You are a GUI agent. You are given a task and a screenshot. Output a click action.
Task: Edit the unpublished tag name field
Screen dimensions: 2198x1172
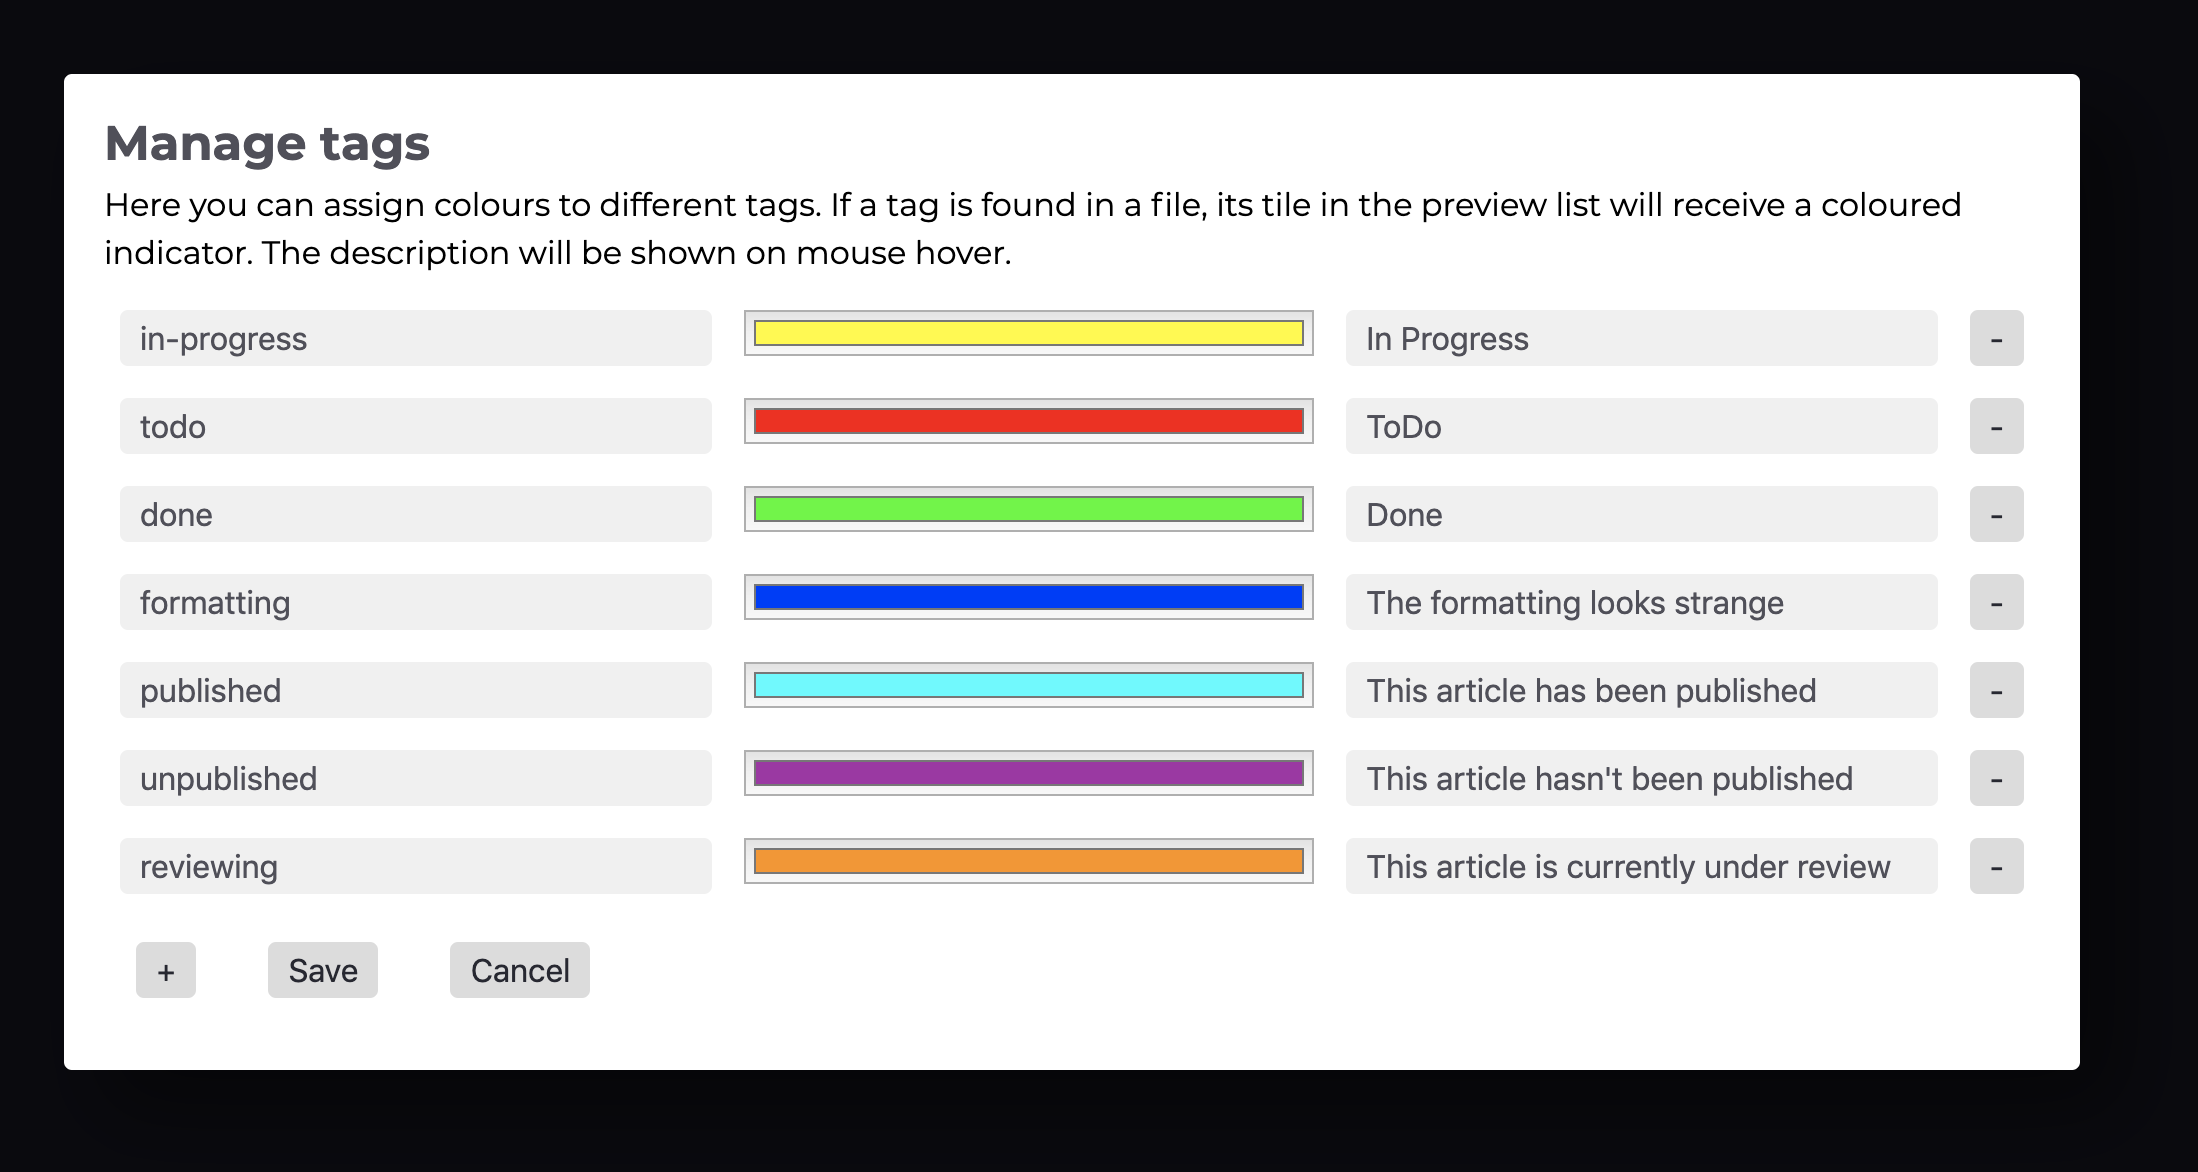(x=415, y=777)
